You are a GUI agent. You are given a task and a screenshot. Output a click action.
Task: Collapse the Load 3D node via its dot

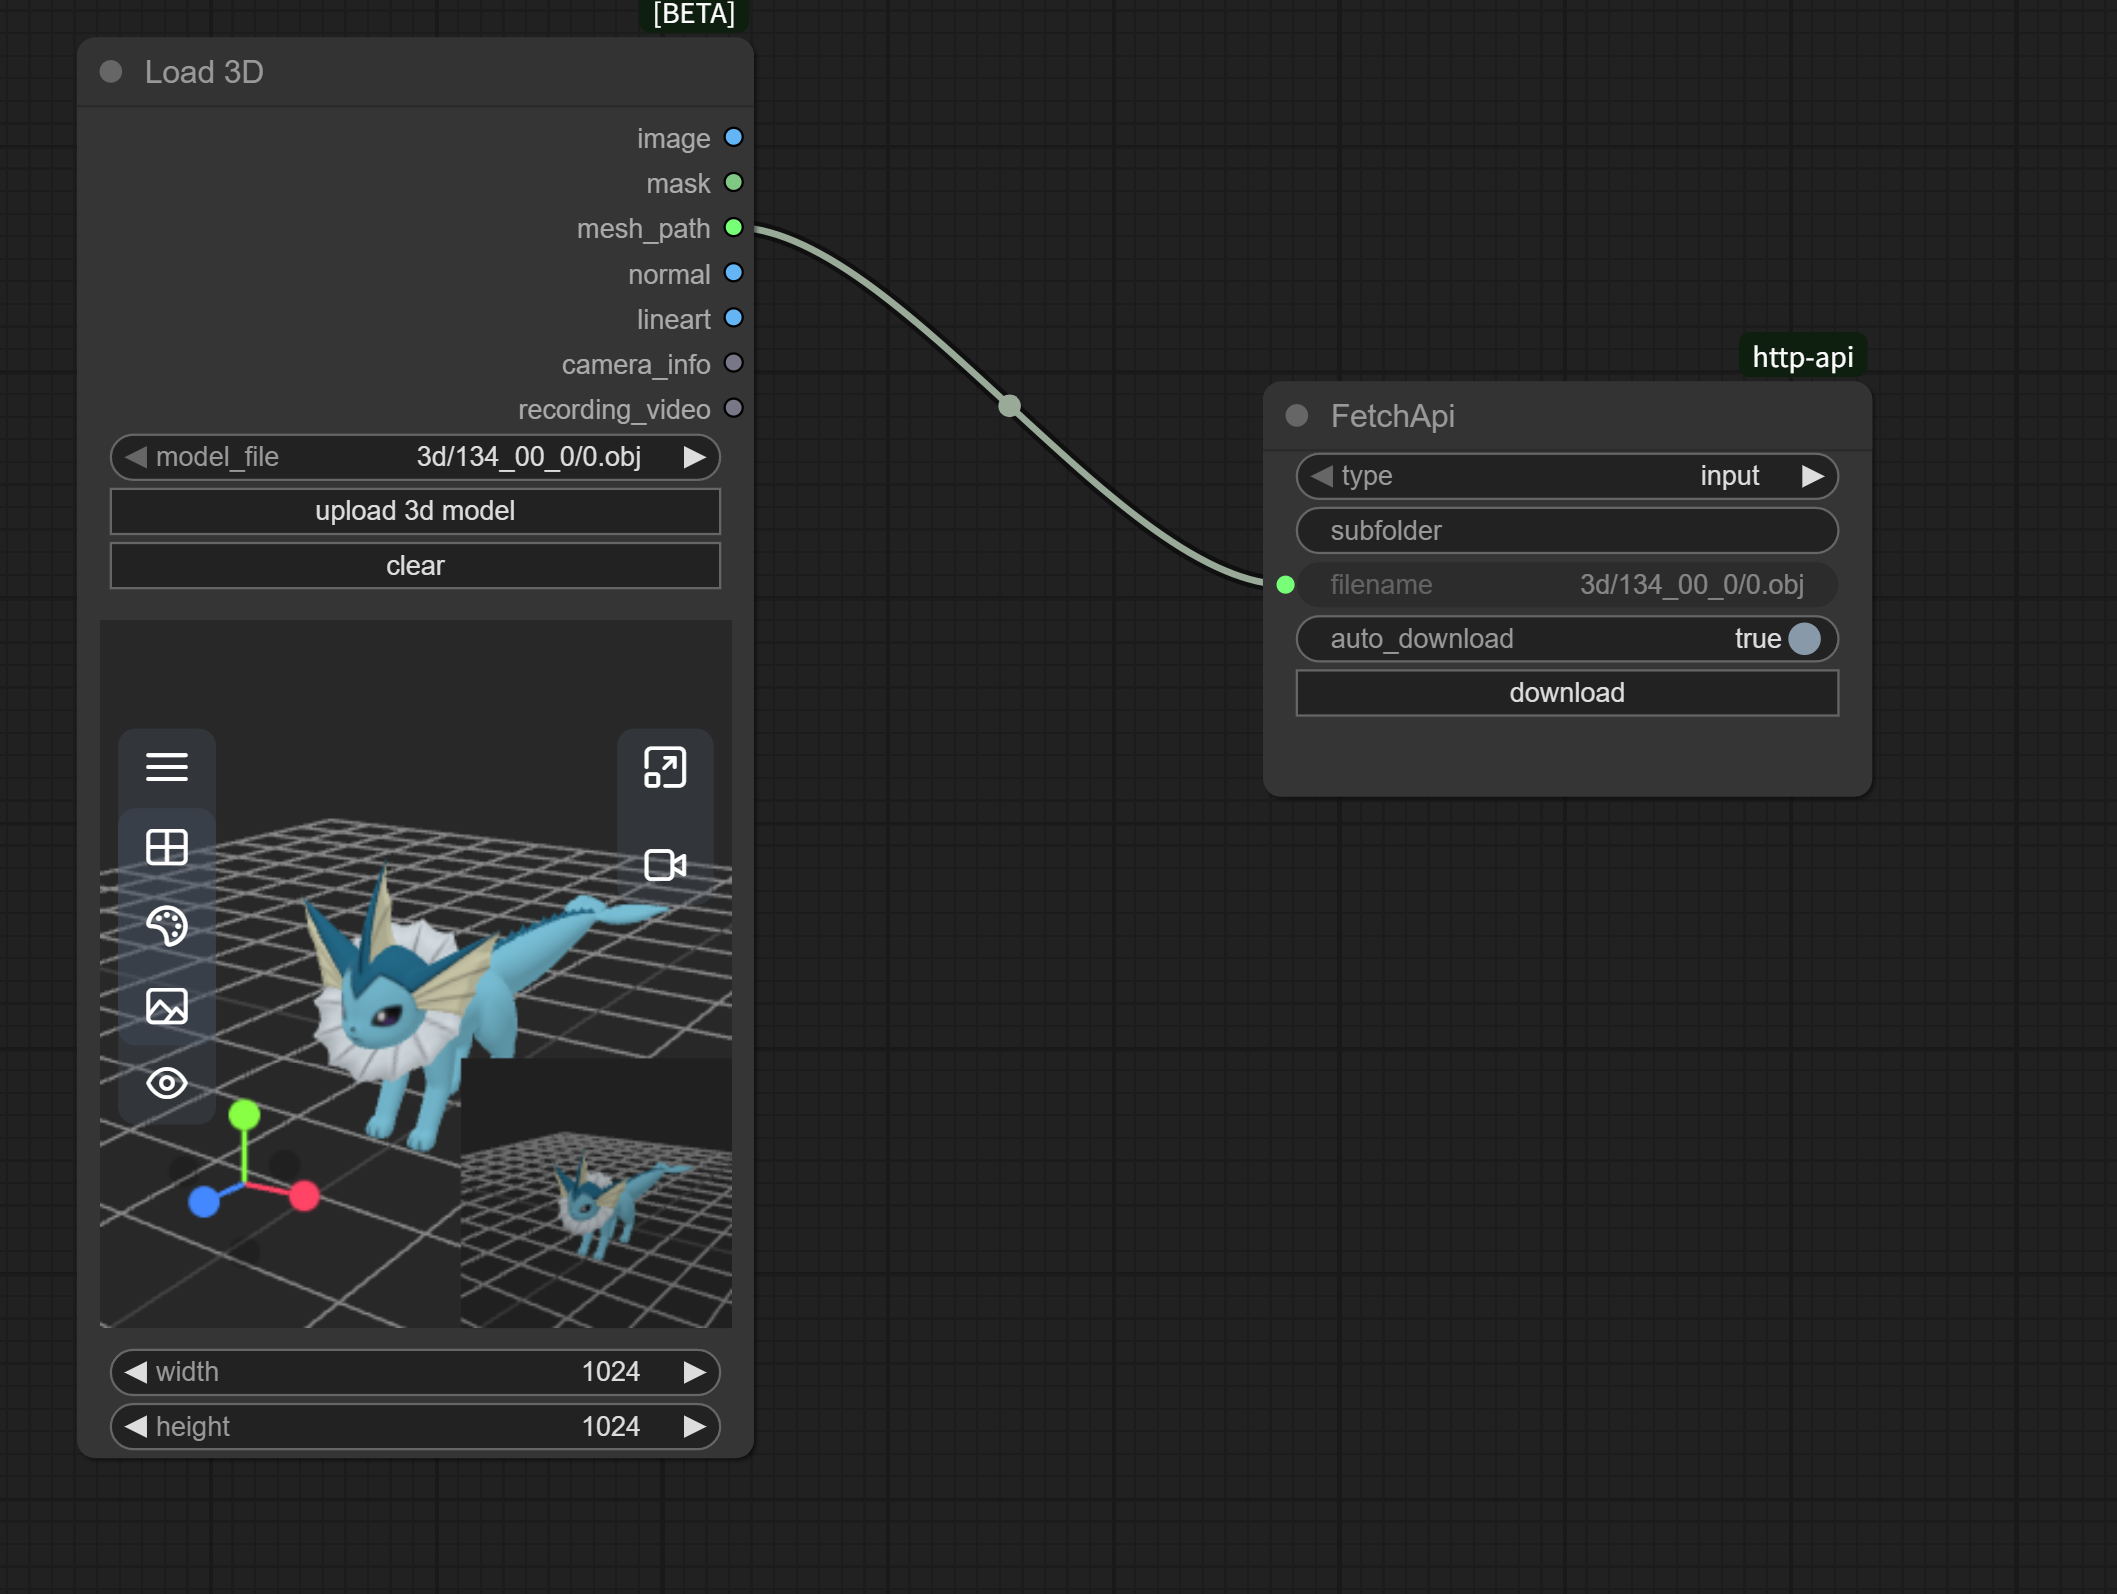pyautogui.click(x=111, y=72)
